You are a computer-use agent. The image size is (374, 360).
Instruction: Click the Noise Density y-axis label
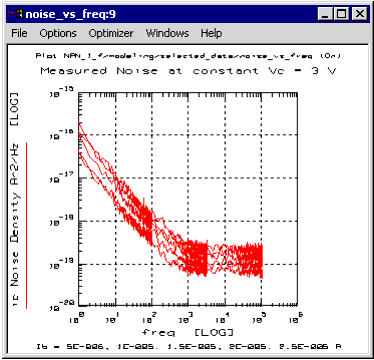pyautogui.click(x=14, y=199)
